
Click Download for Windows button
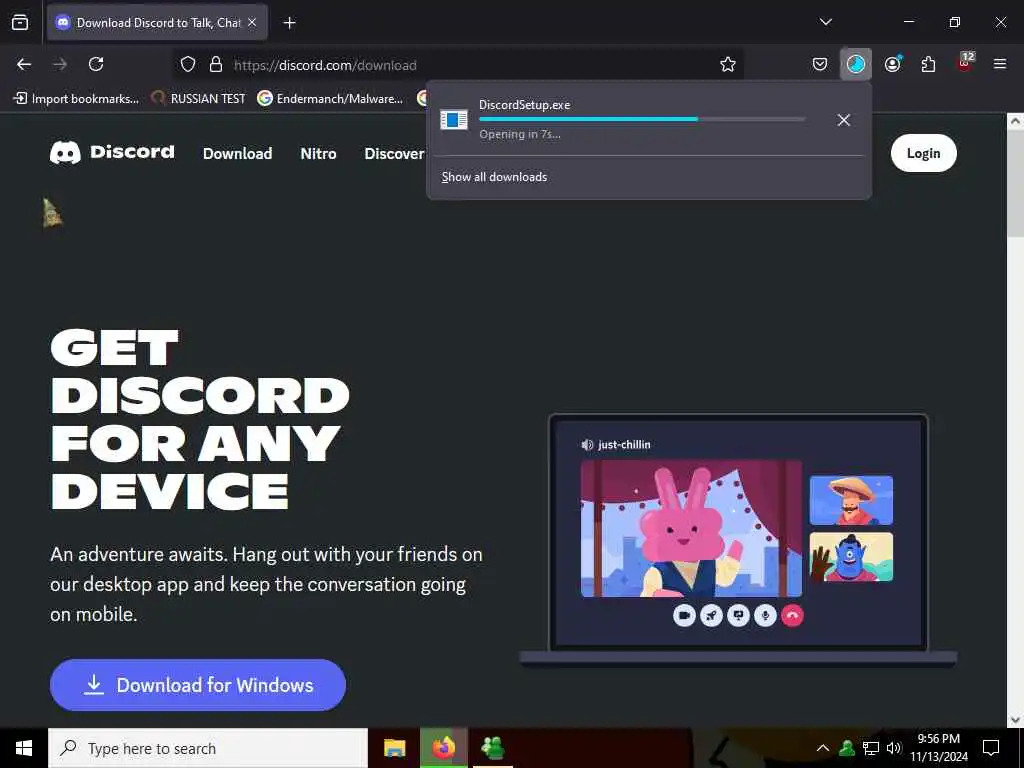point(198,685)
